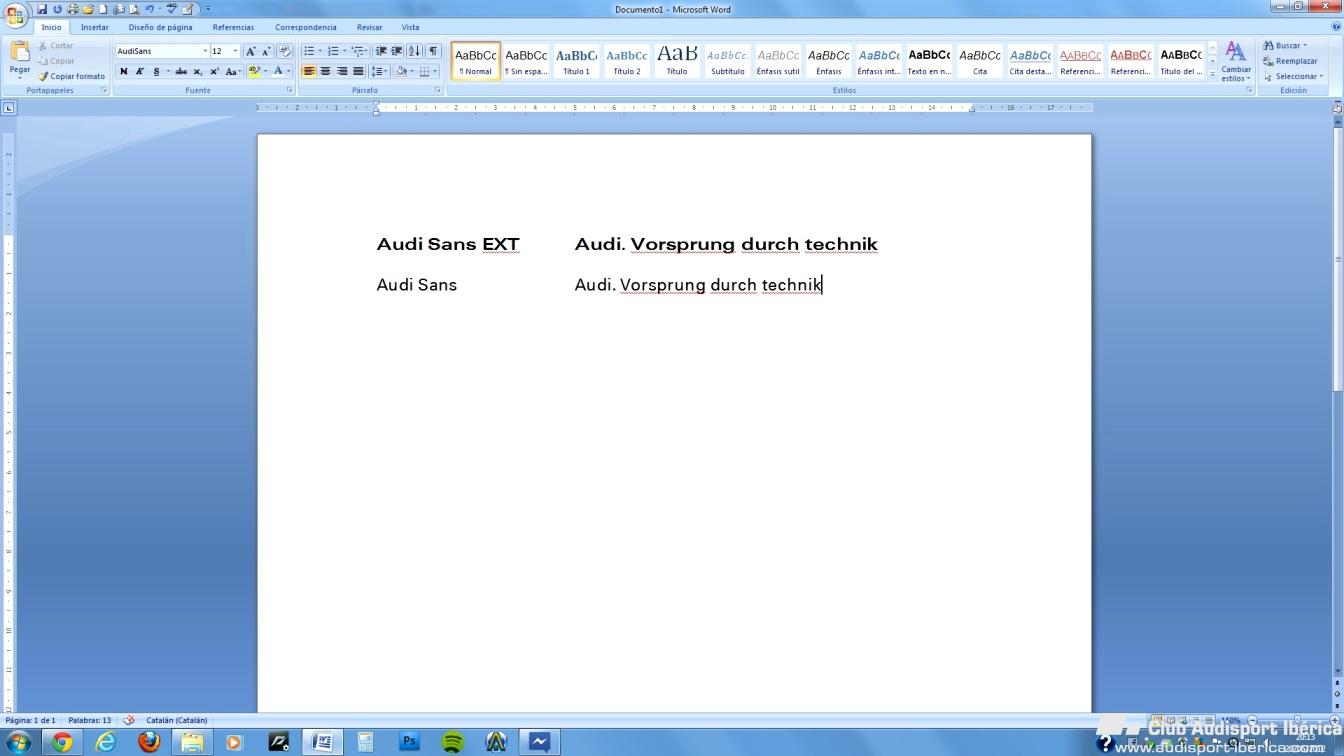Switch to Vista tab
This screenshot has width=1344, height=756.
(x=410, y=27)
